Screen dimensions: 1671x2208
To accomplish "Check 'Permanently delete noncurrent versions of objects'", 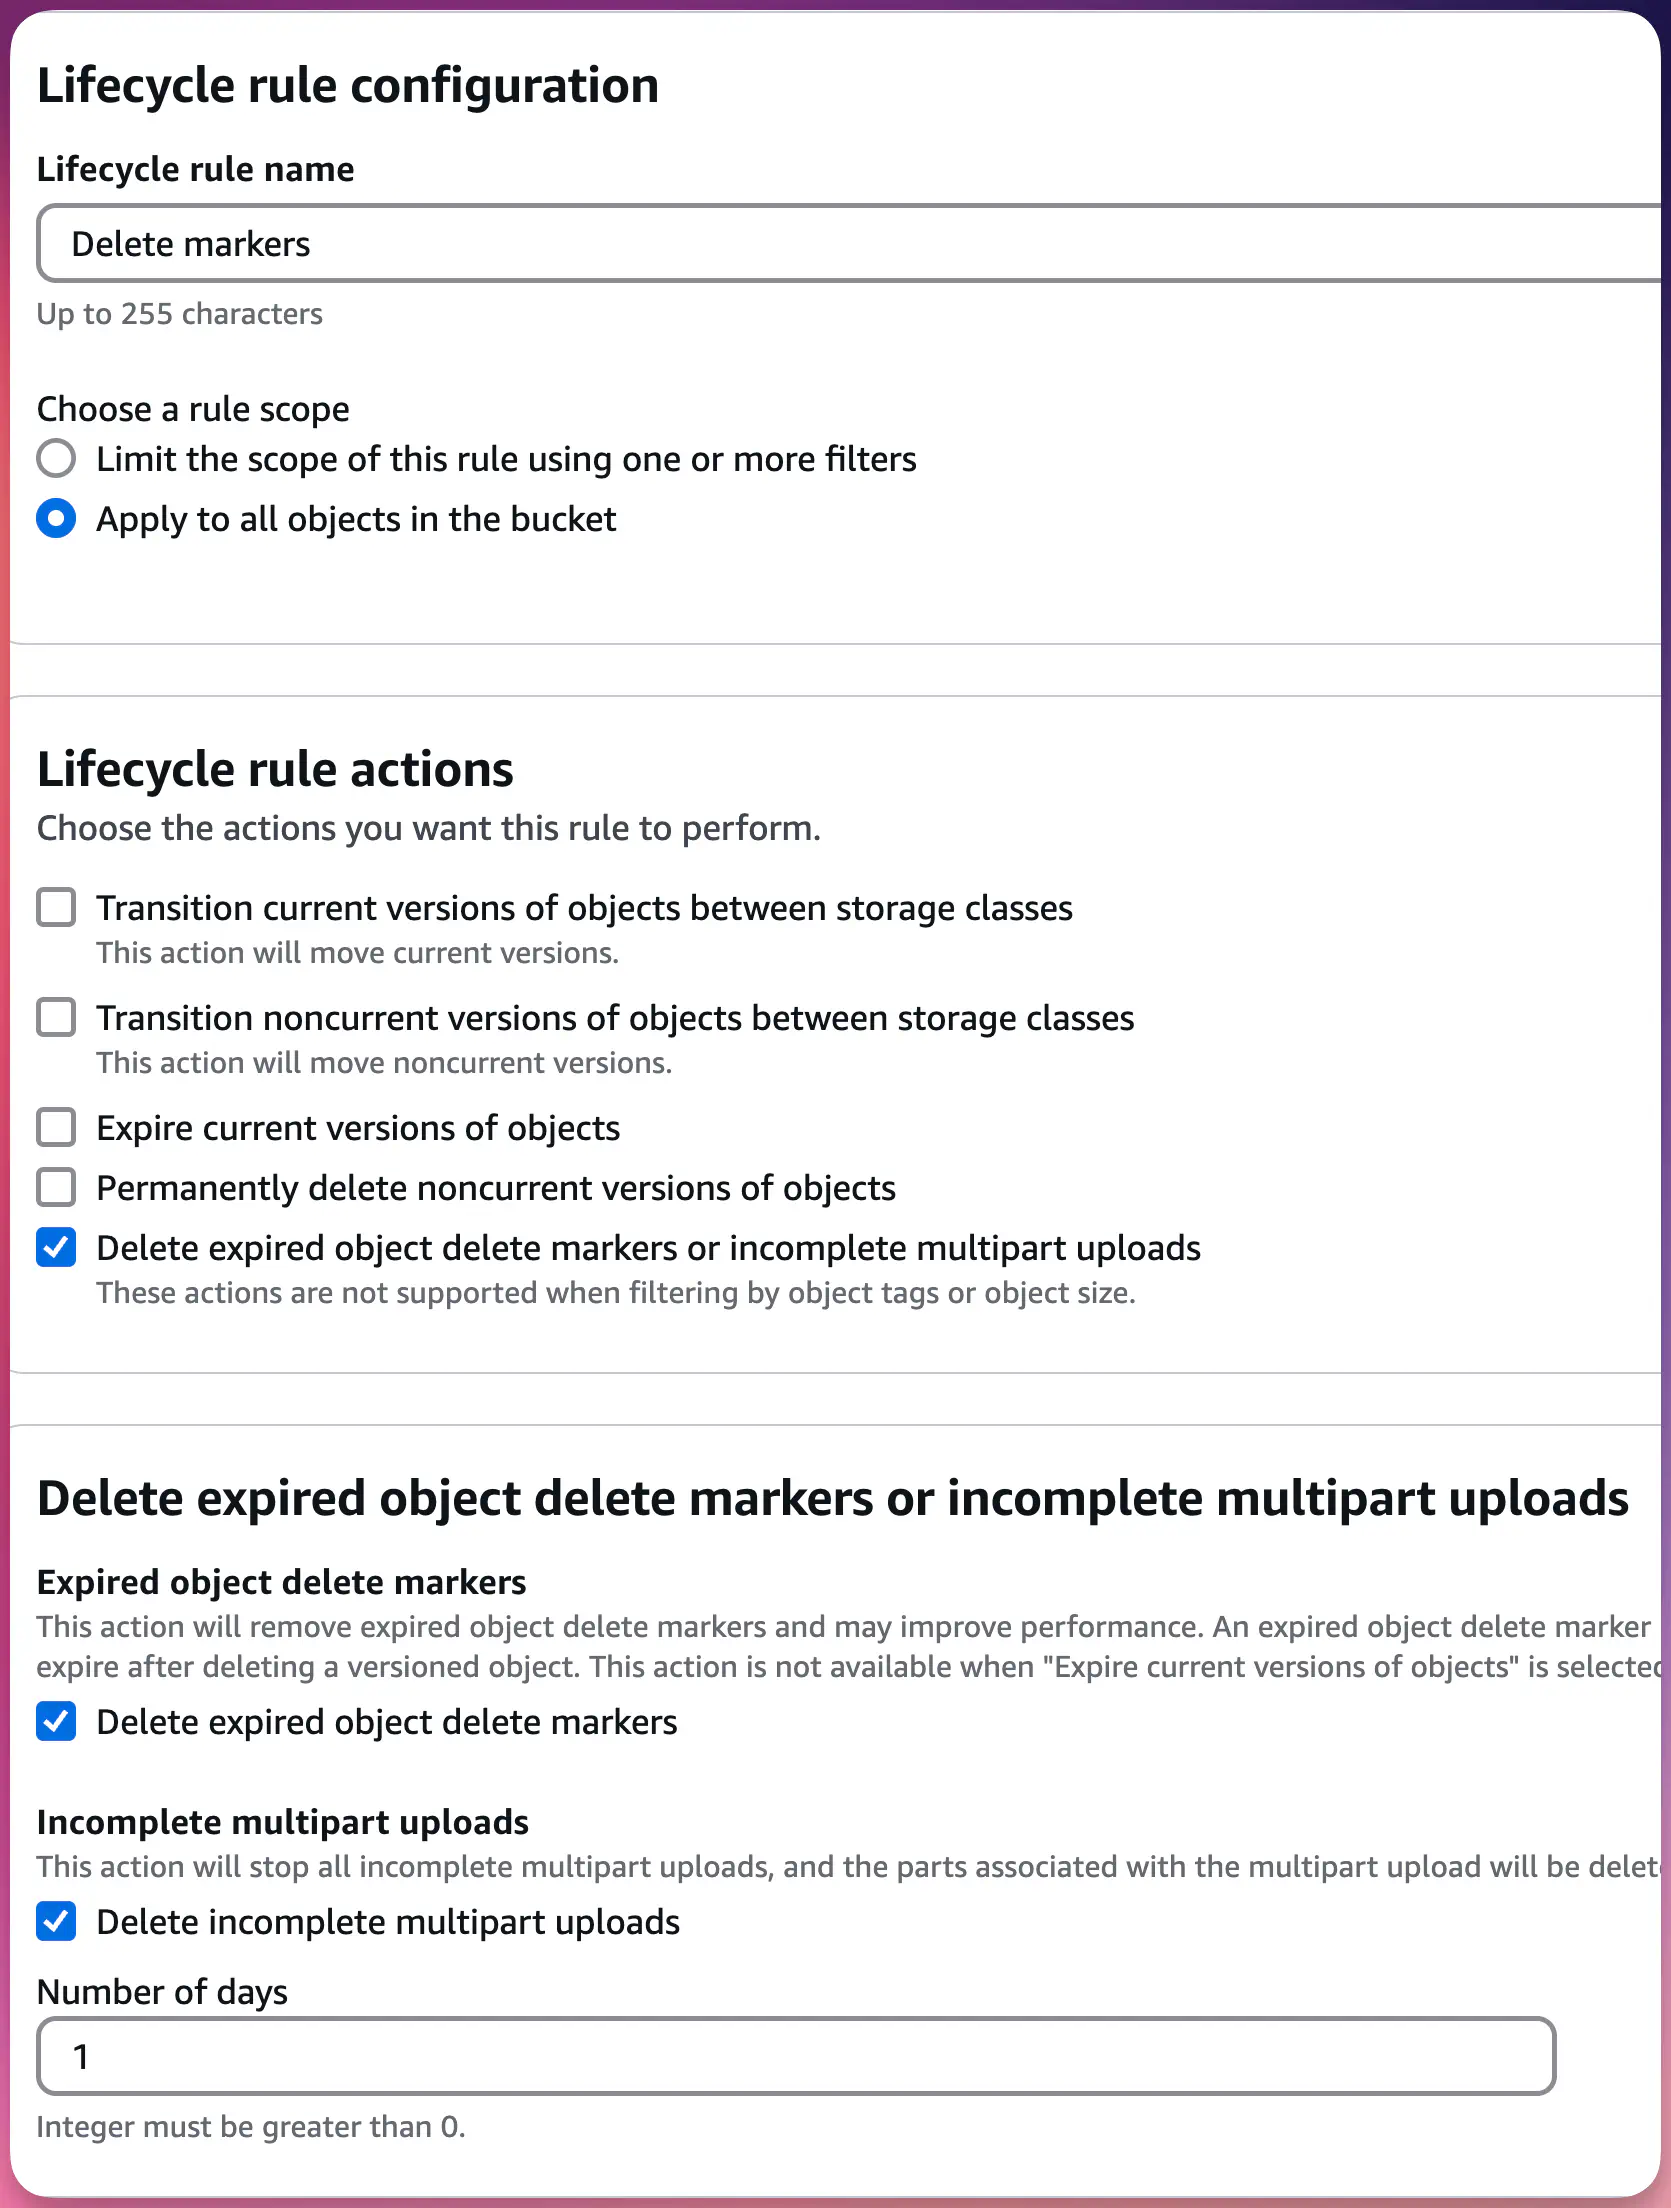I will (56, 1187).
